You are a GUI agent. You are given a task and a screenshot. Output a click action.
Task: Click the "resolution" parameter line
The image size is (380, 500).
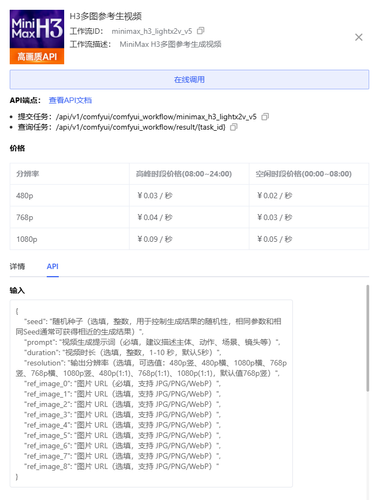[151, 368]
